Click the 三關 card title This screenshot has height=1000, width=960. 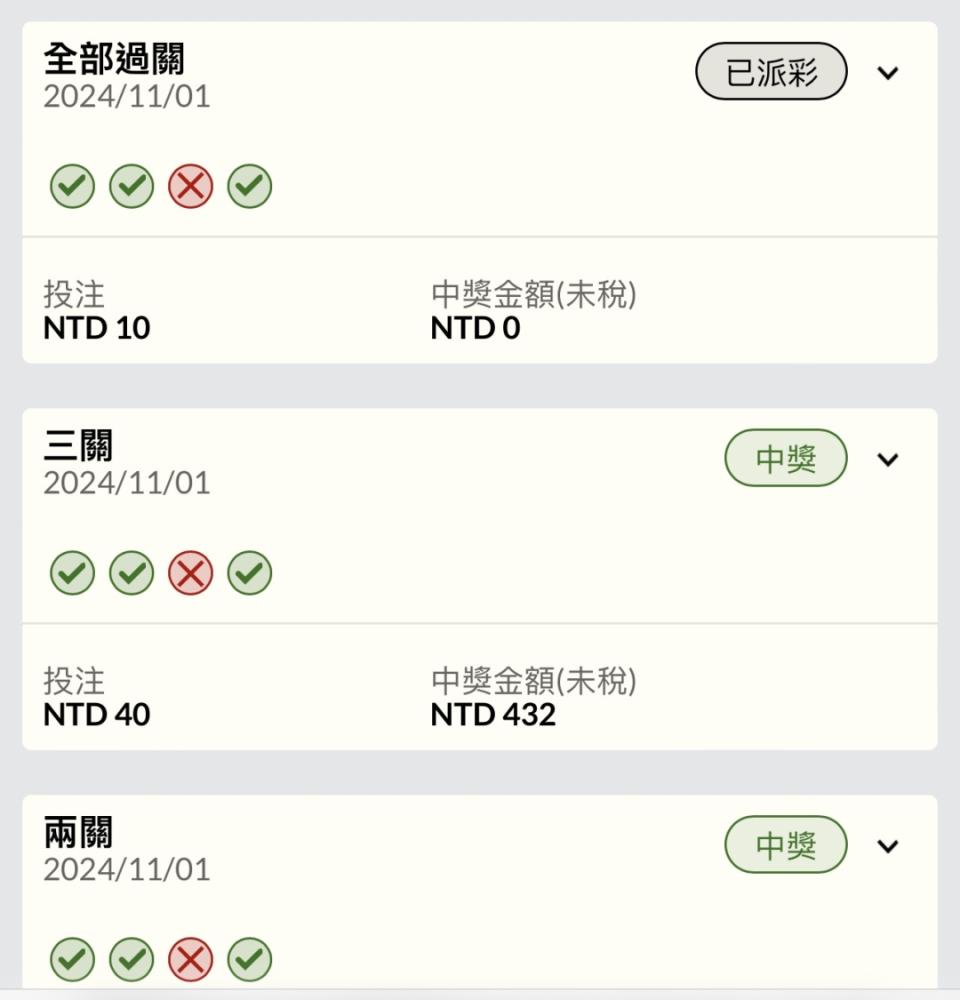point(78,445)
